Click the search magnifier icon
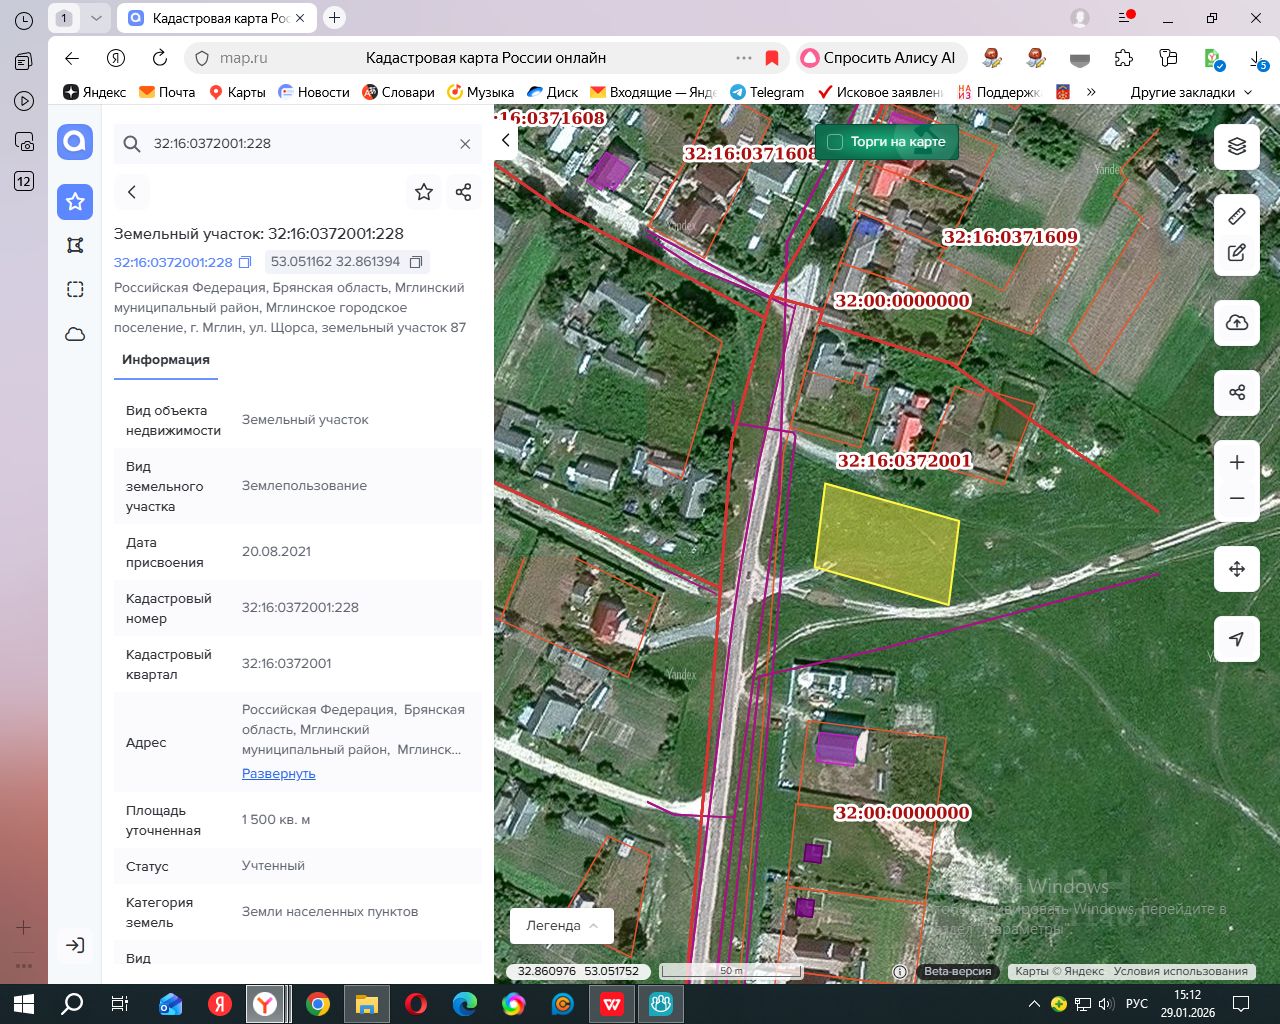This screenshot has width=1280, height=1024. tap(132, 144)
